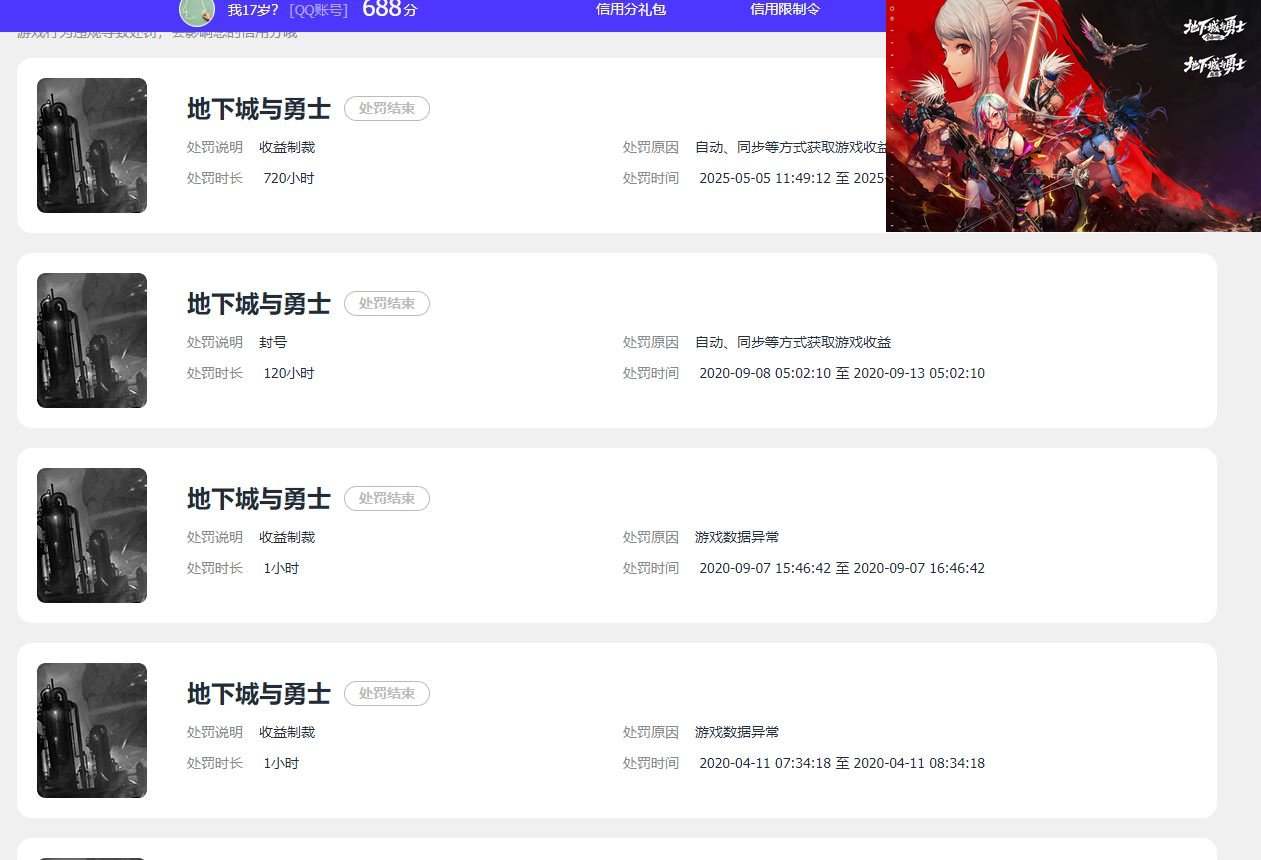Viewport: 1261px width, 860px height.
Task: Click the 688分 credit score
Action: pos(389,9)
